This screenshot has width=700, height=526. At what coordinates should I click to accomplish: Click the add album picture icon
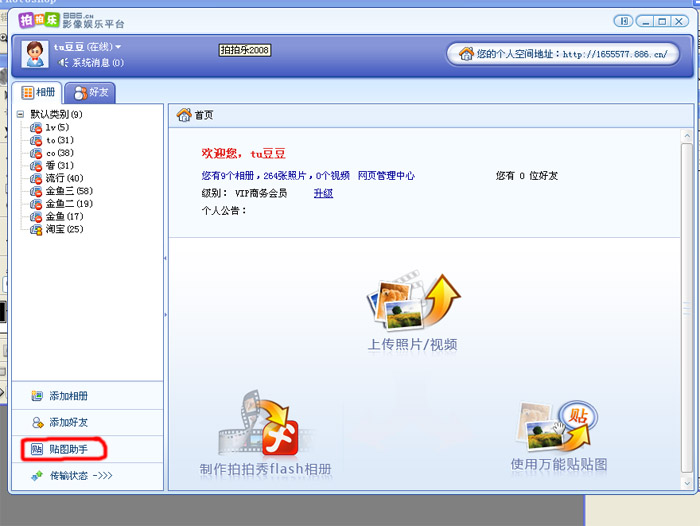(x=37, y=396)
